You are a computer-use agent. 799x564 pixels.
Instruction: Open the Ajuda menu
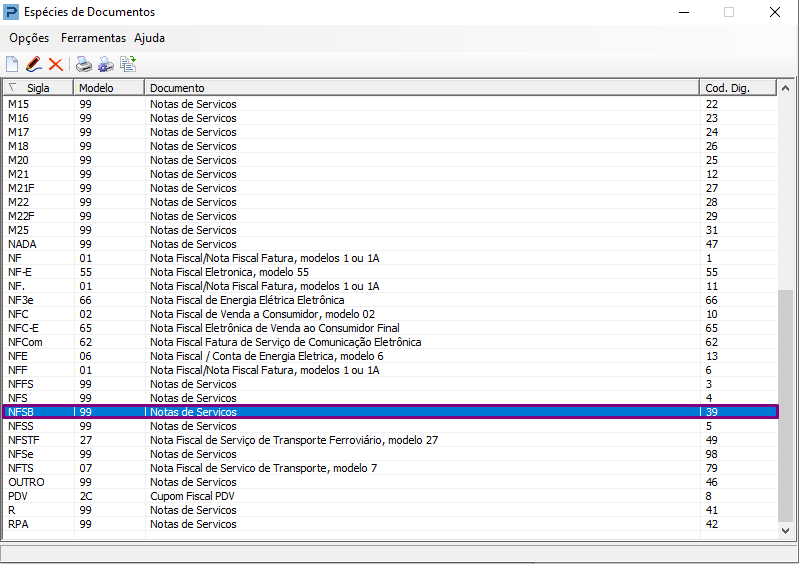(x=149, y=38)
